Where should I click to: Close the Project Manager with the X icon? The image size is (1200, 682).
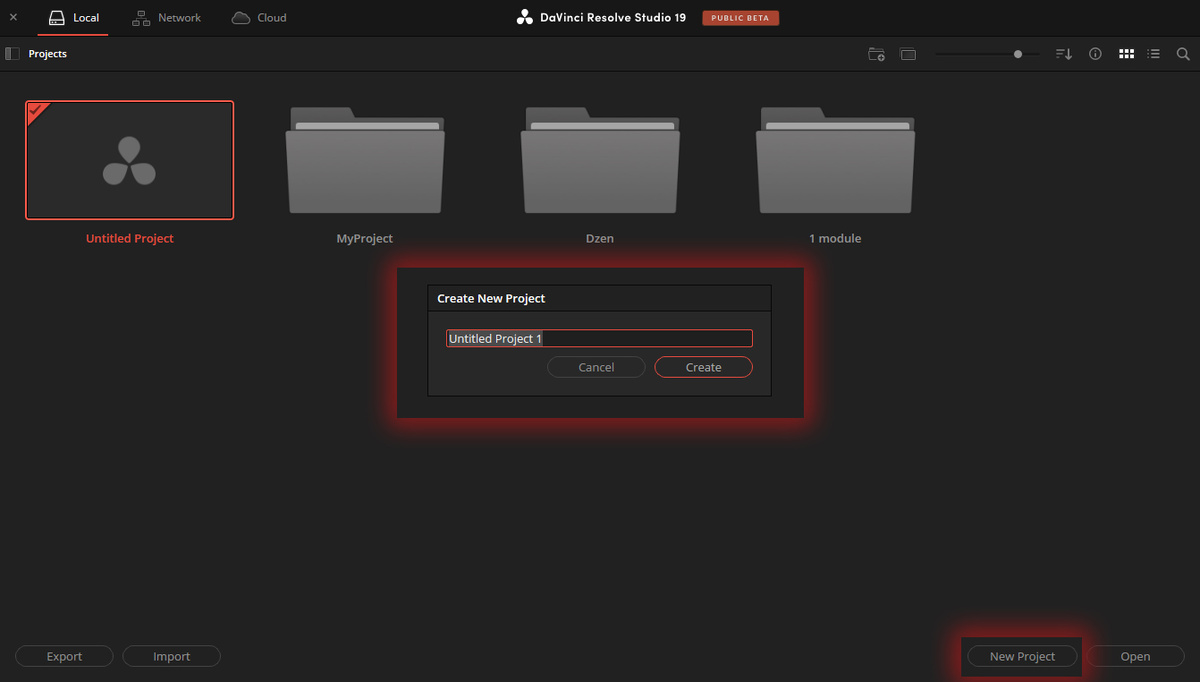coord(13,17)
